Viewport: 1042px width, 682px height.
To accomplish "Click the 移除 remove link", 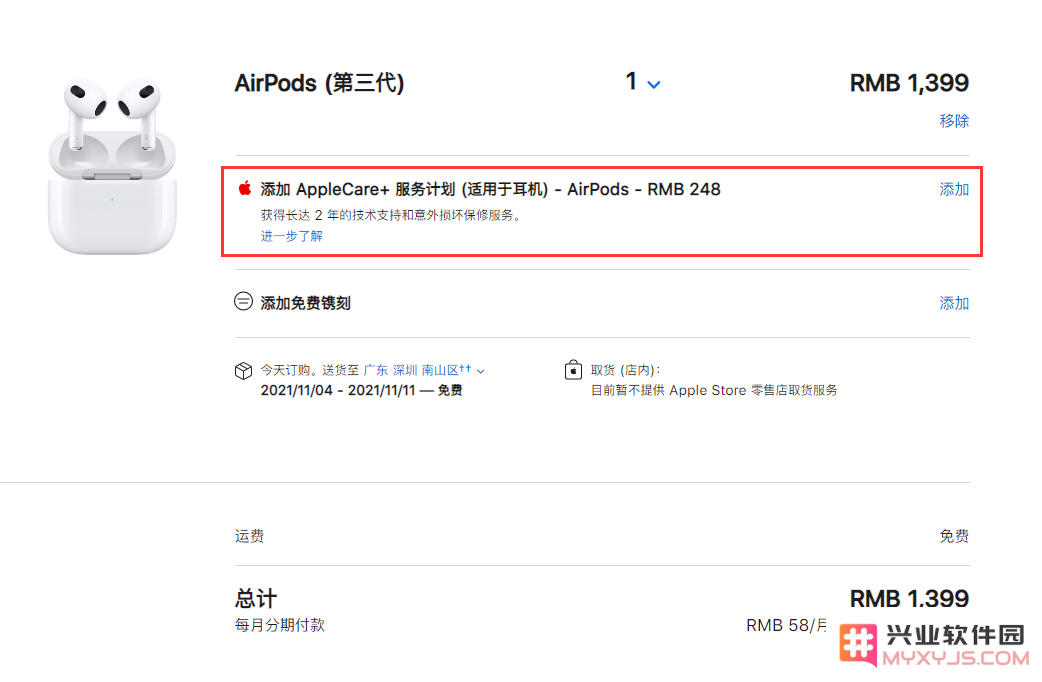I will click(954, 121).
